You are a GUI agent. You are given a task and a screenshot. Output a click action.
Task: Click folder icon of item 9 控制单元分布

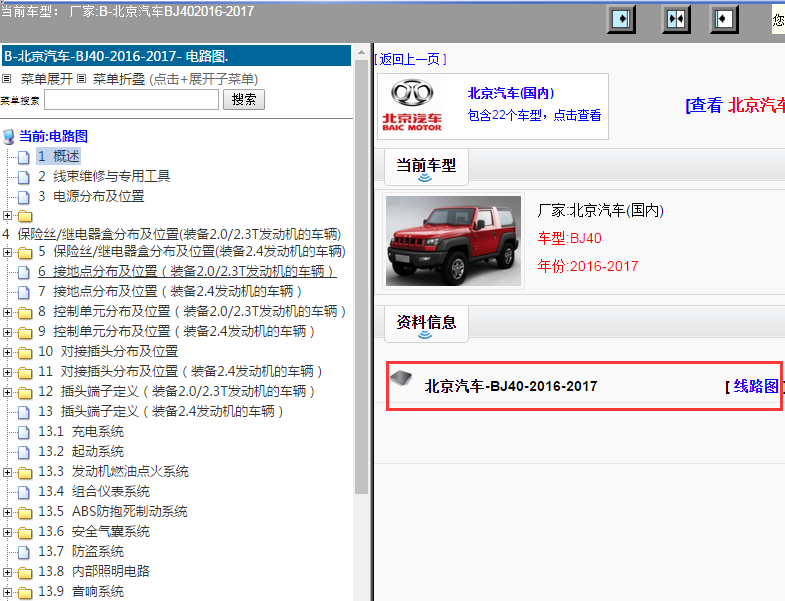pyautogui.click(x=25, y=333)
